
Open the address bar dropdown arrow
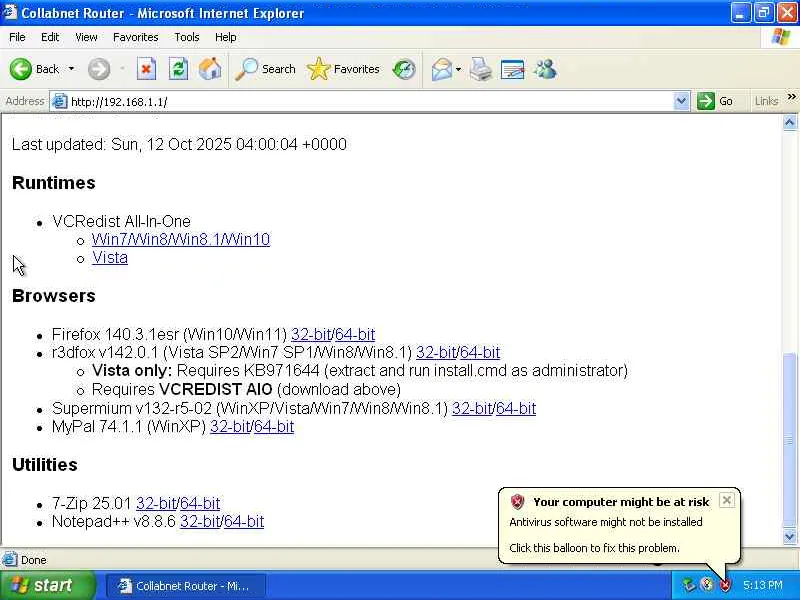click(681, 101)
